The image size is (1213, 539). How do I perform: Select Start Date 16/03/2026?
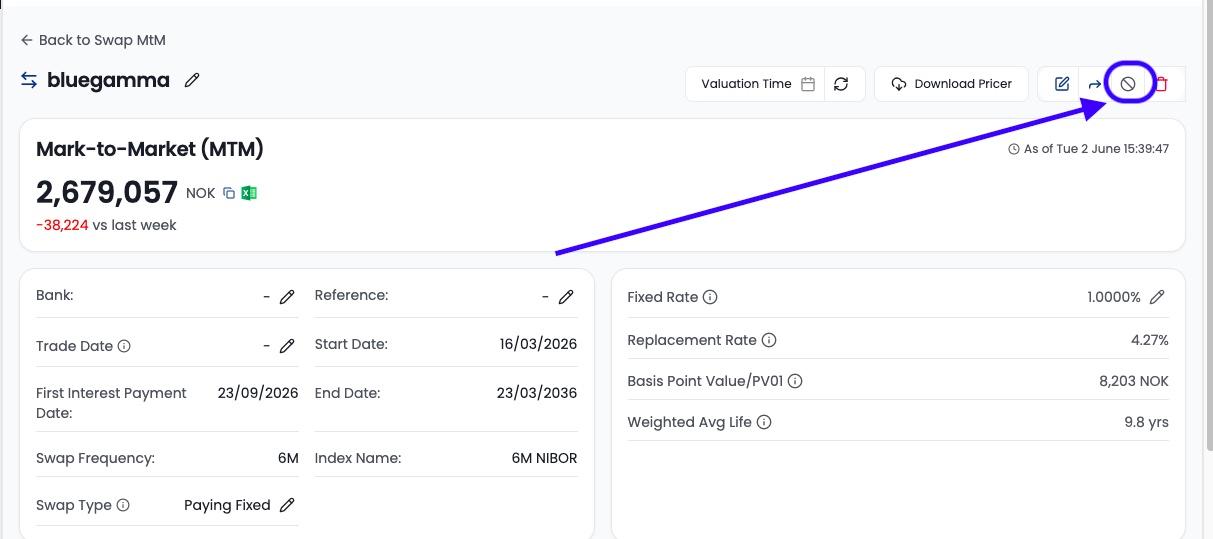pos(538,344)
